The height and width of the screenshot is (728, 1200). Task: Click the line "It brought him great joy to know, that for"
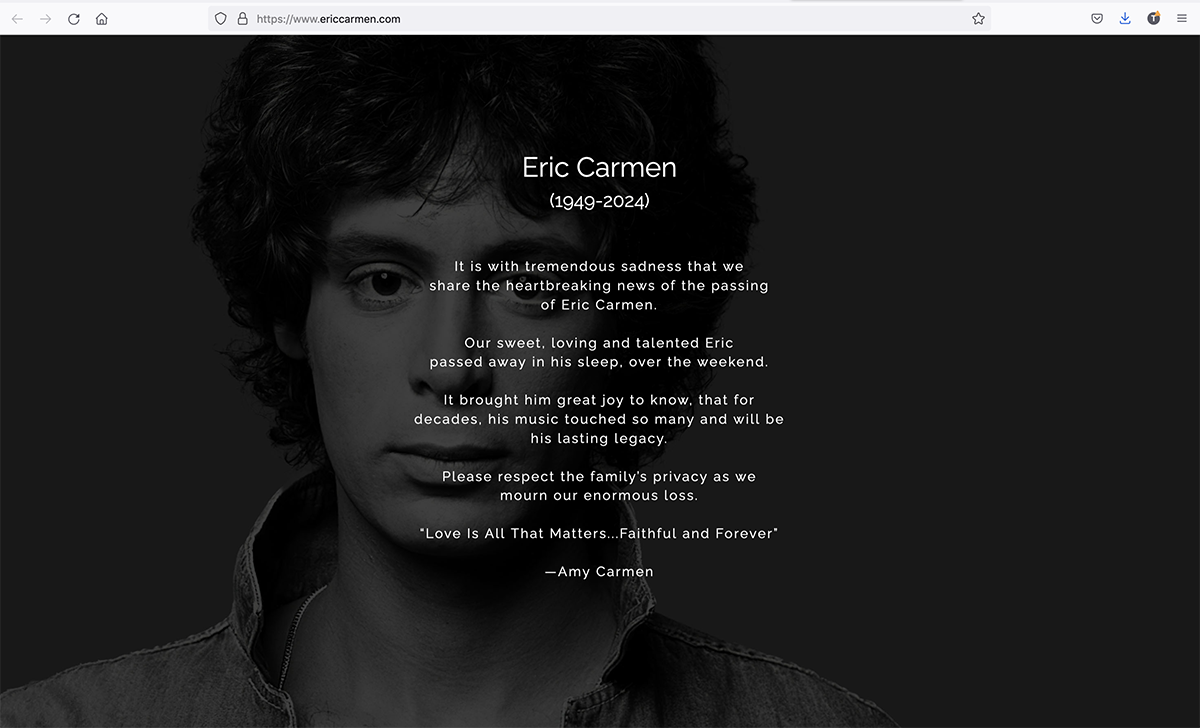coord(599,400)
